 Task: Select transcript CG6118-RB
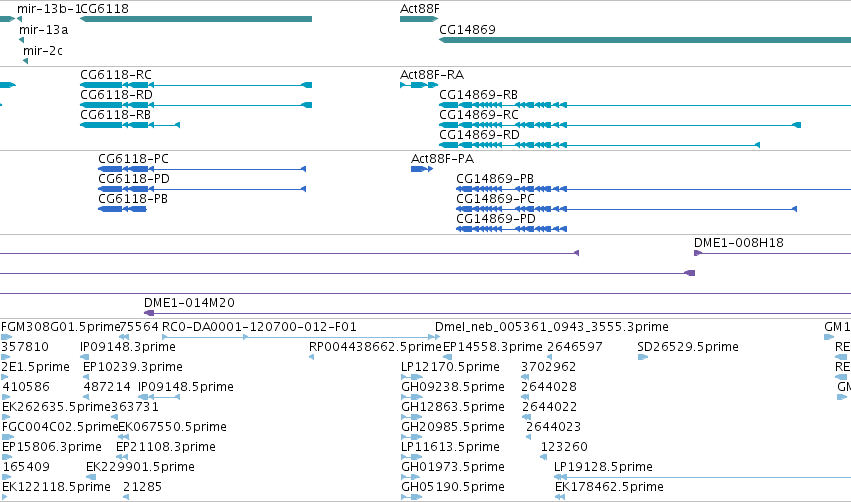[130, 125]
